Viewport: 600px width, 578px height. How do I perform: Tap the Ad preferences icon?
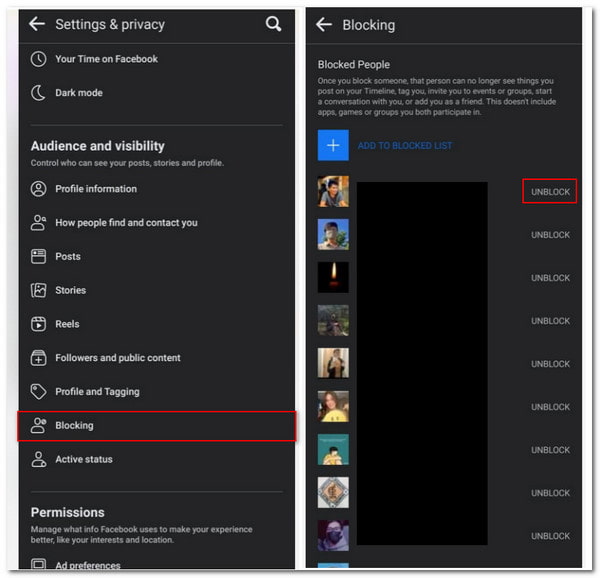[x=38, y=564]
